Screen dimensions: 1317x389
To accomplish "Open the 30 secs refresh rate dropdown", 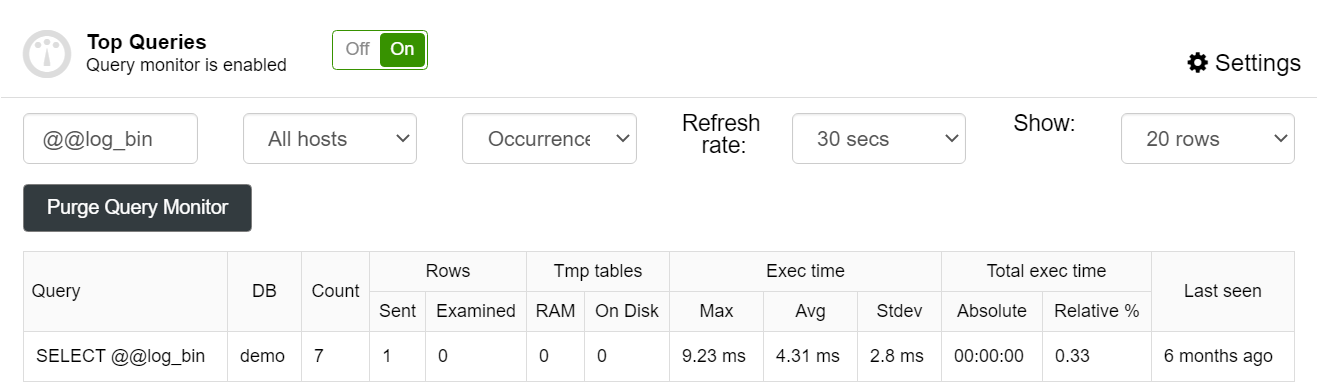I will [x=878, y=139].
